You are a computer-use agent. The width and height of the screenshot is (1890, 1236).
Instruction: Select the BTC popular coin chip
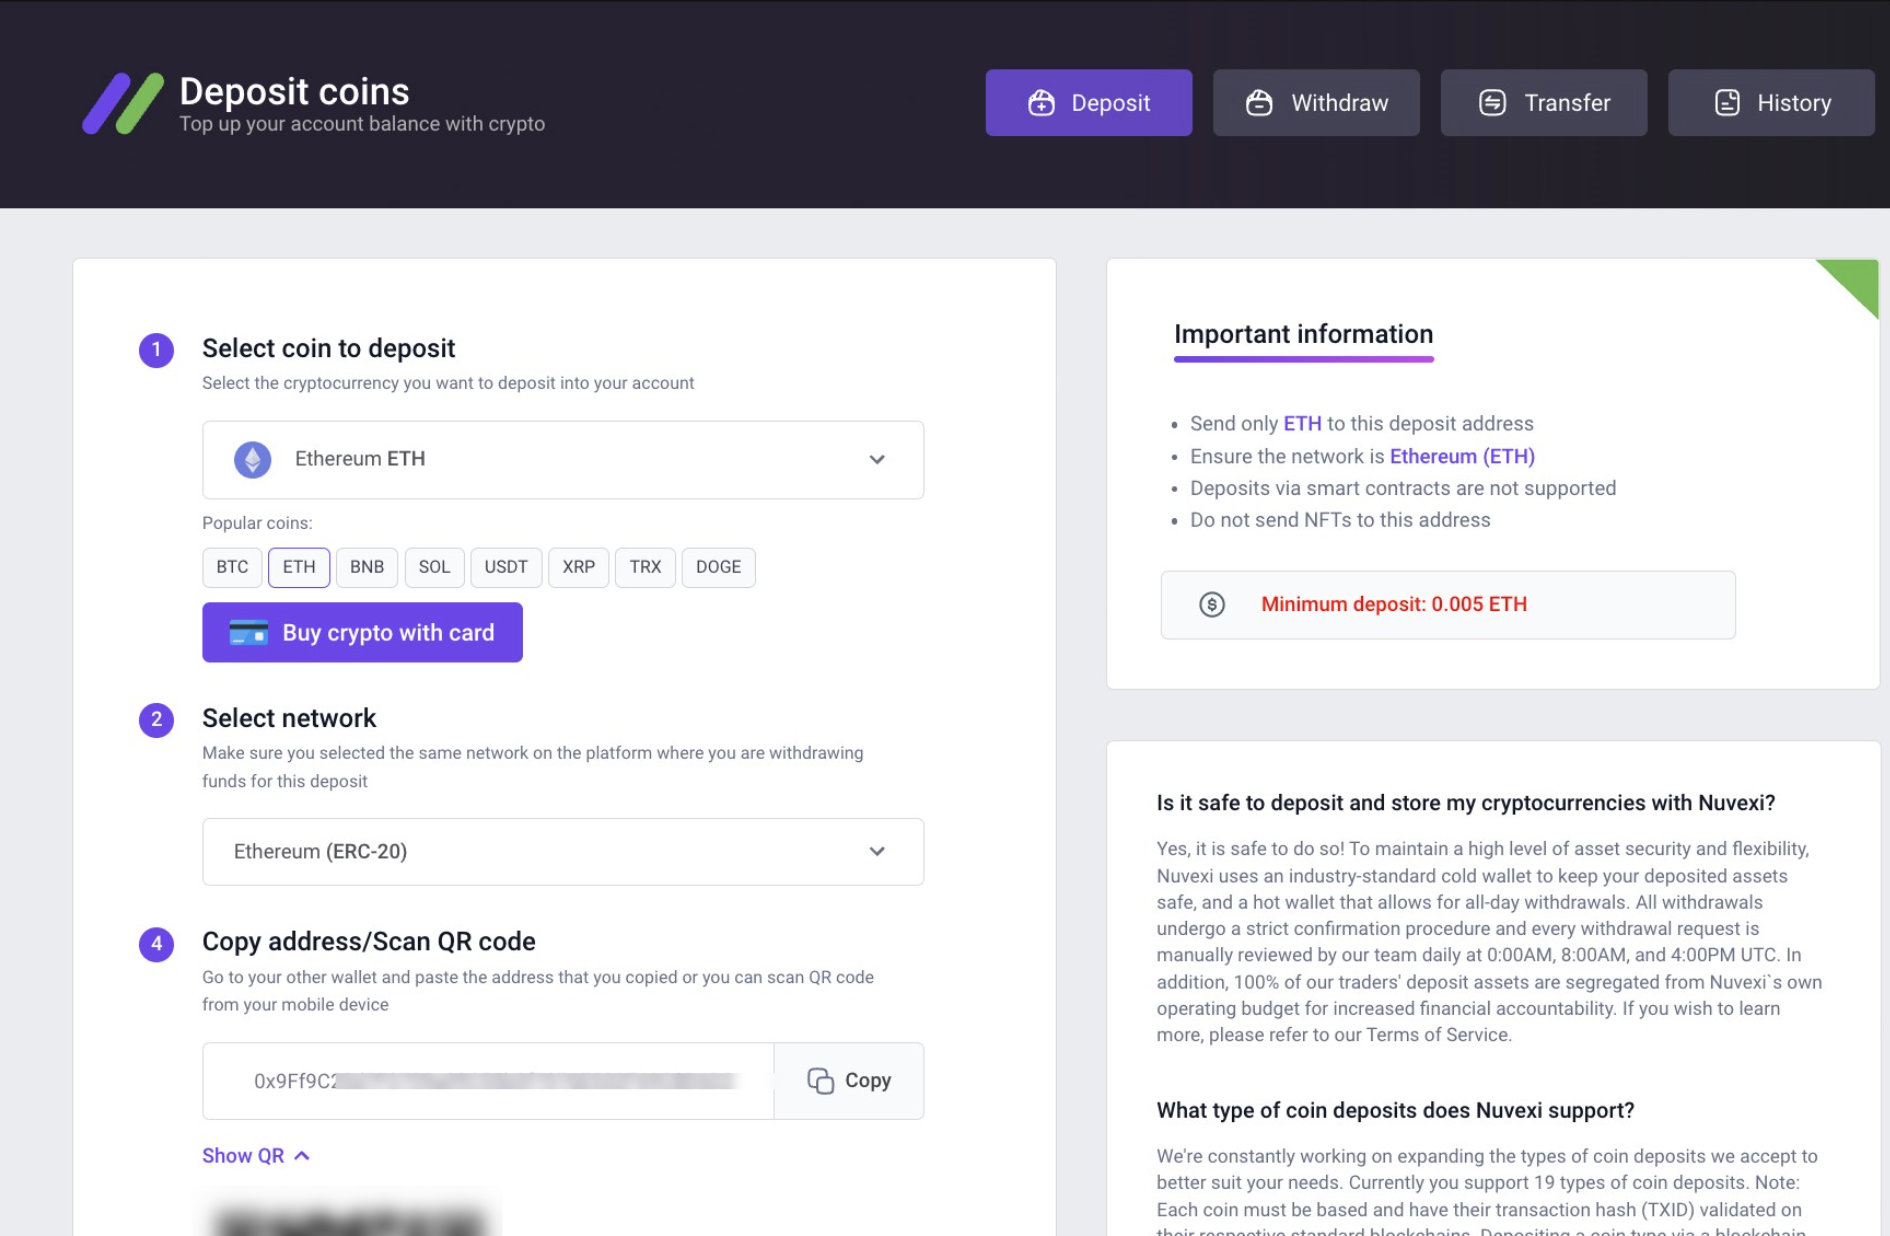coord(232,567)
